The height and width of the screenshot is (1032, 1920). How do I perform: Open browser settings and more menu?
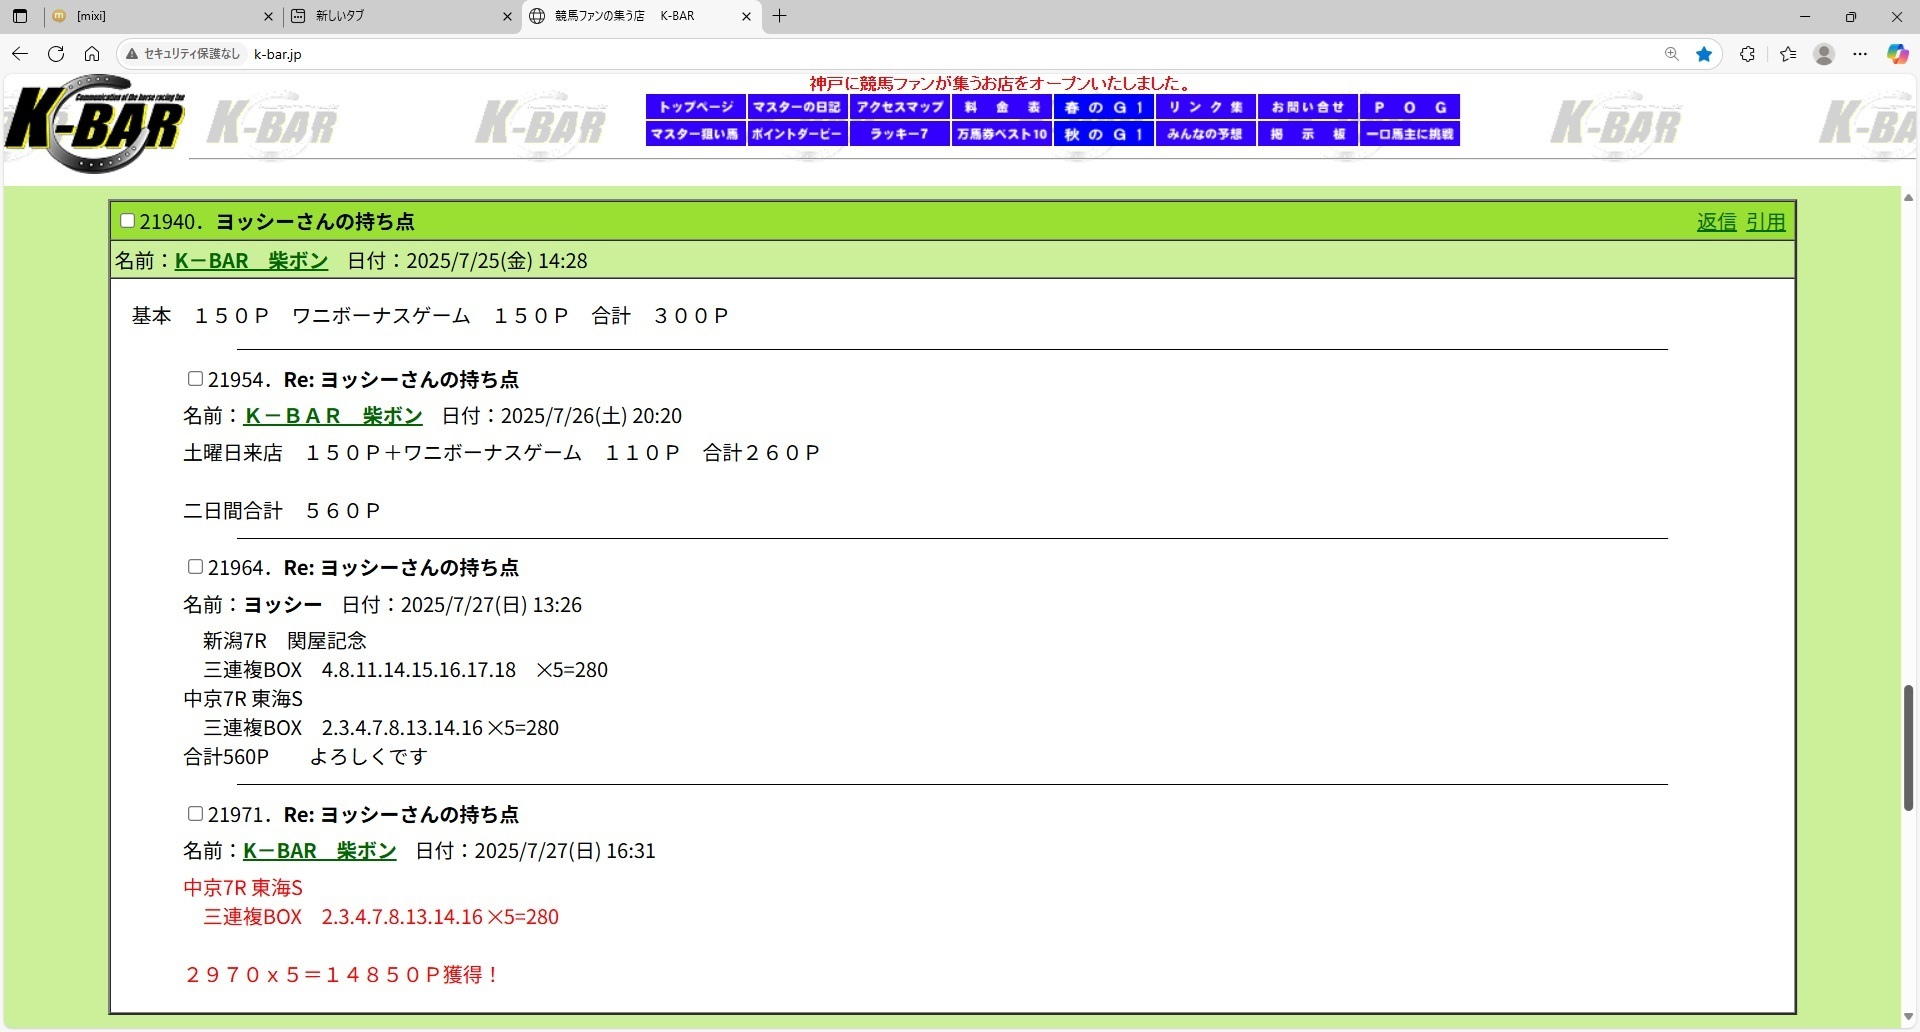(x=1860, y=54)
